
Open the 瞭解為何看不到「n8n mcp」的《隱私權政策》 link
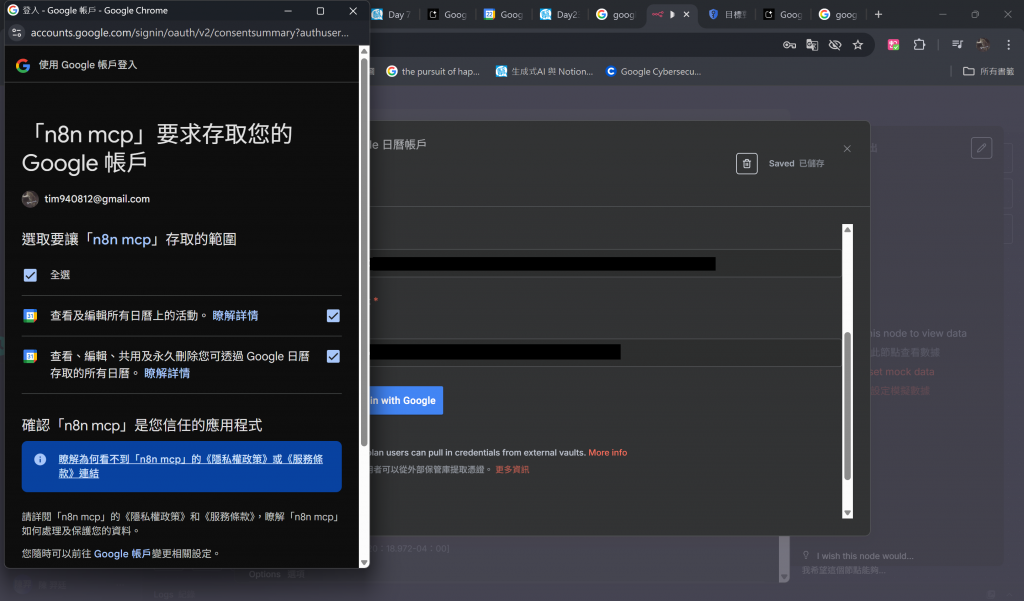pyautogui.click(x=191, y=466)
